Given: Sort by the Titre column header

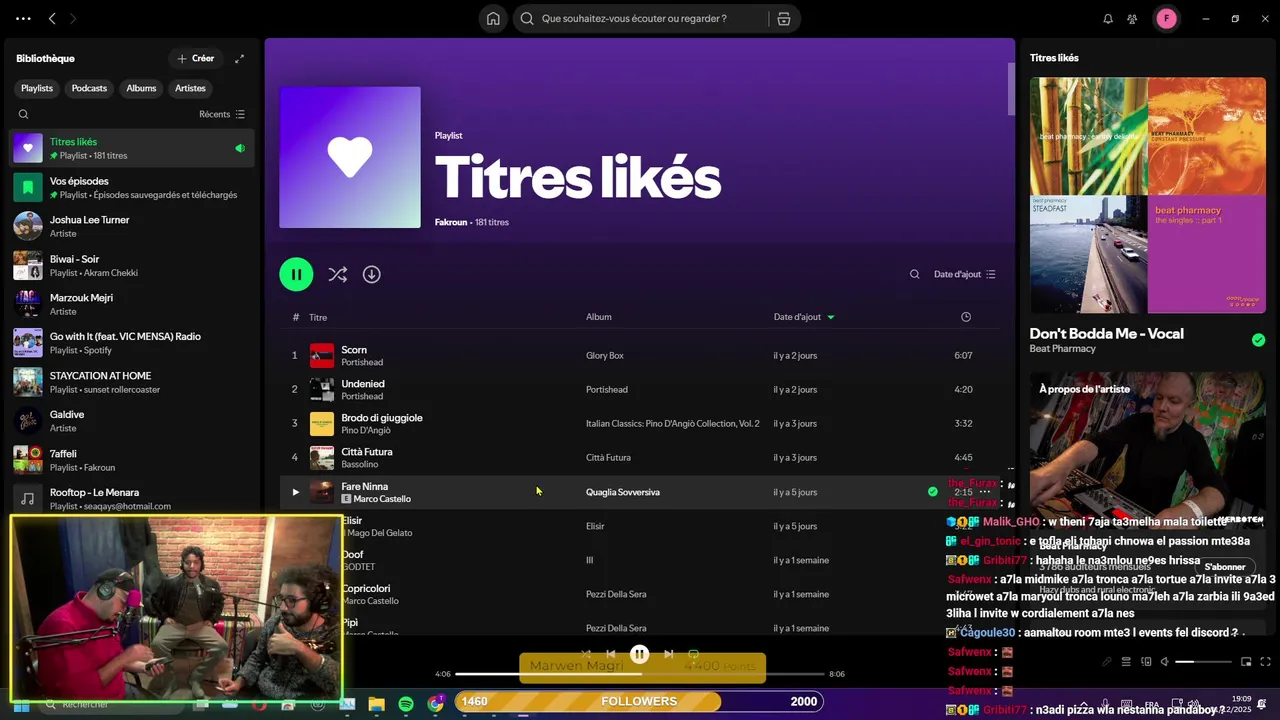Looking at the screenshot, I should [318, 317].
